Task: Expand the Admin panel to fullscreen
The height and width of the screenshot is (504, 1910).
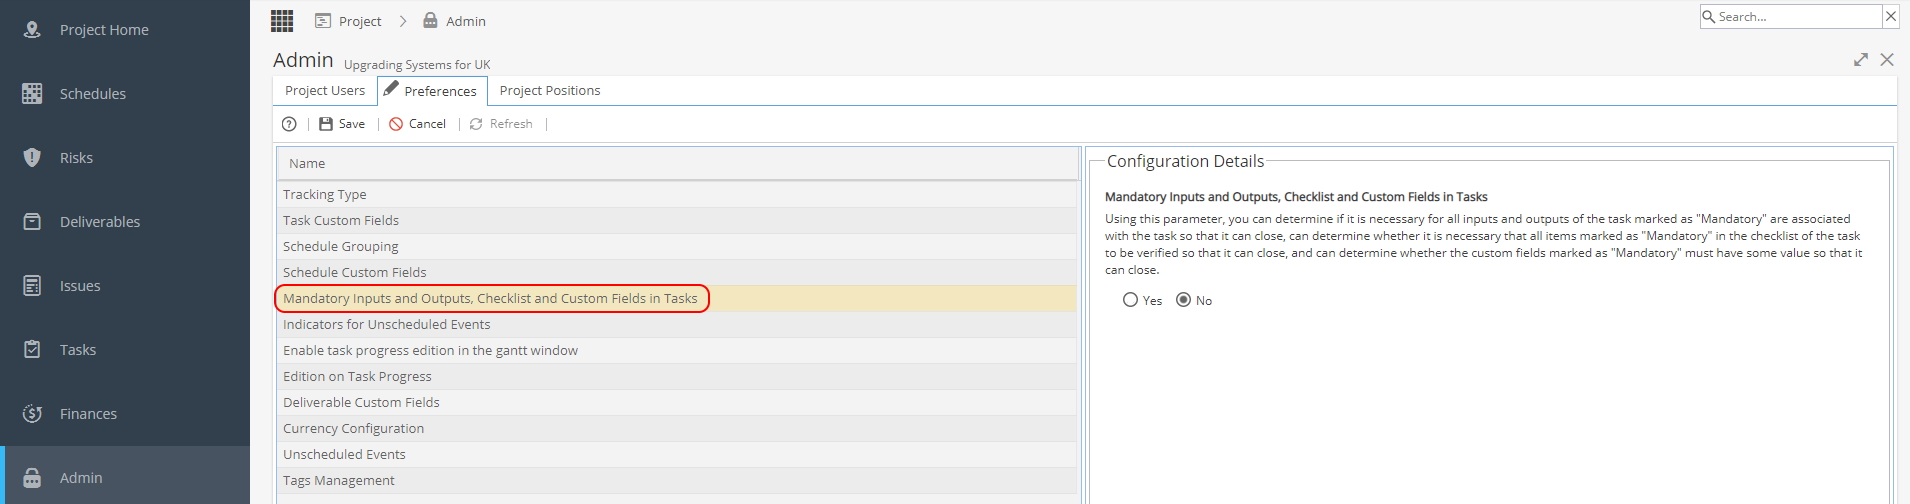Action: pos(1861,60)
